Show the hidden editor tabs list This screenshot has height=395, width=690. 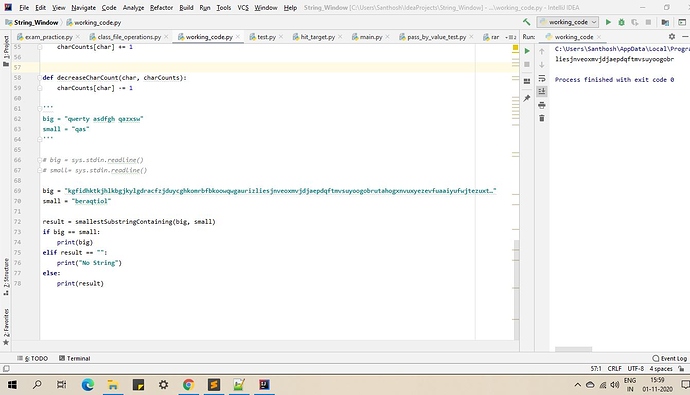[511, 37]
